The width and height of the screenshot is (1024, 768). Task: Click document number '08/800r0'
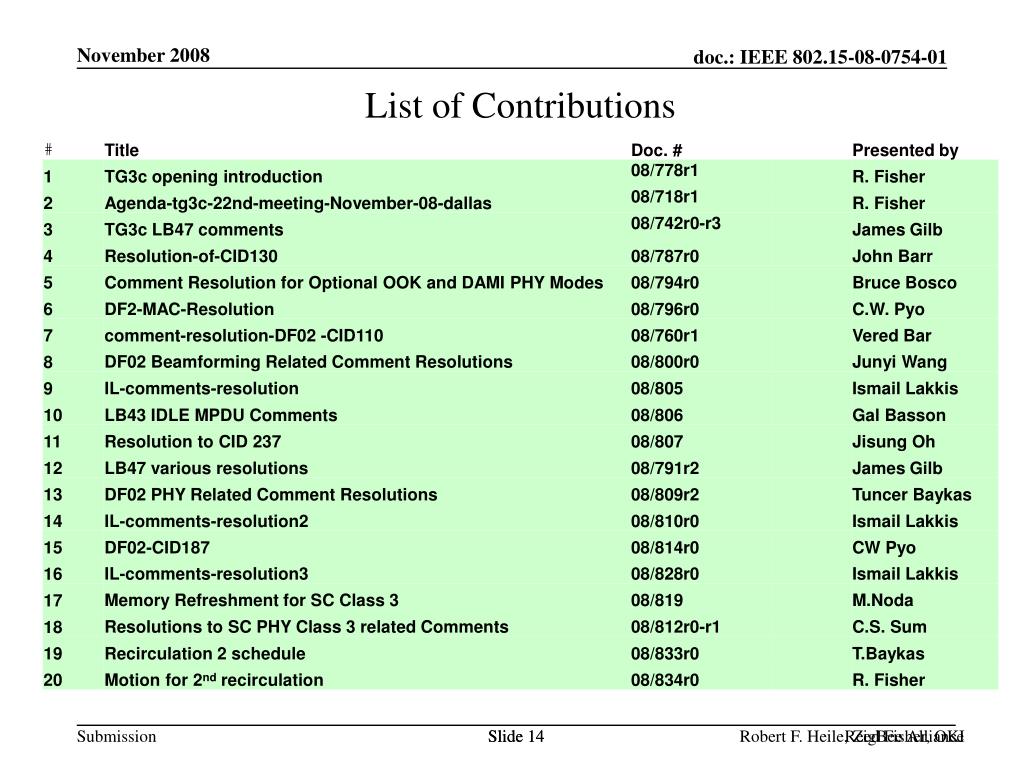(x=665, y=362)
